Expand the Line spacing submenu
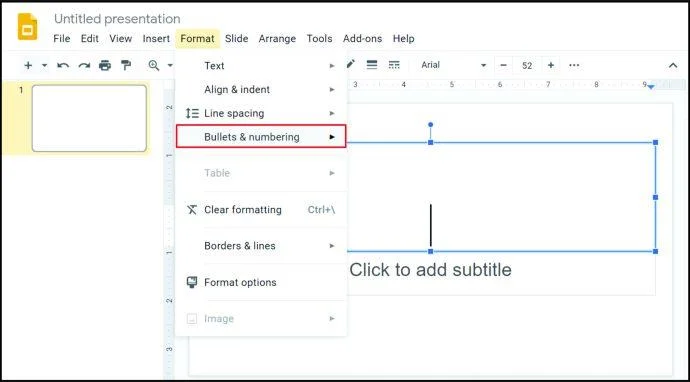The width and height of the screenshot is (690, 382). pos(261,114)
